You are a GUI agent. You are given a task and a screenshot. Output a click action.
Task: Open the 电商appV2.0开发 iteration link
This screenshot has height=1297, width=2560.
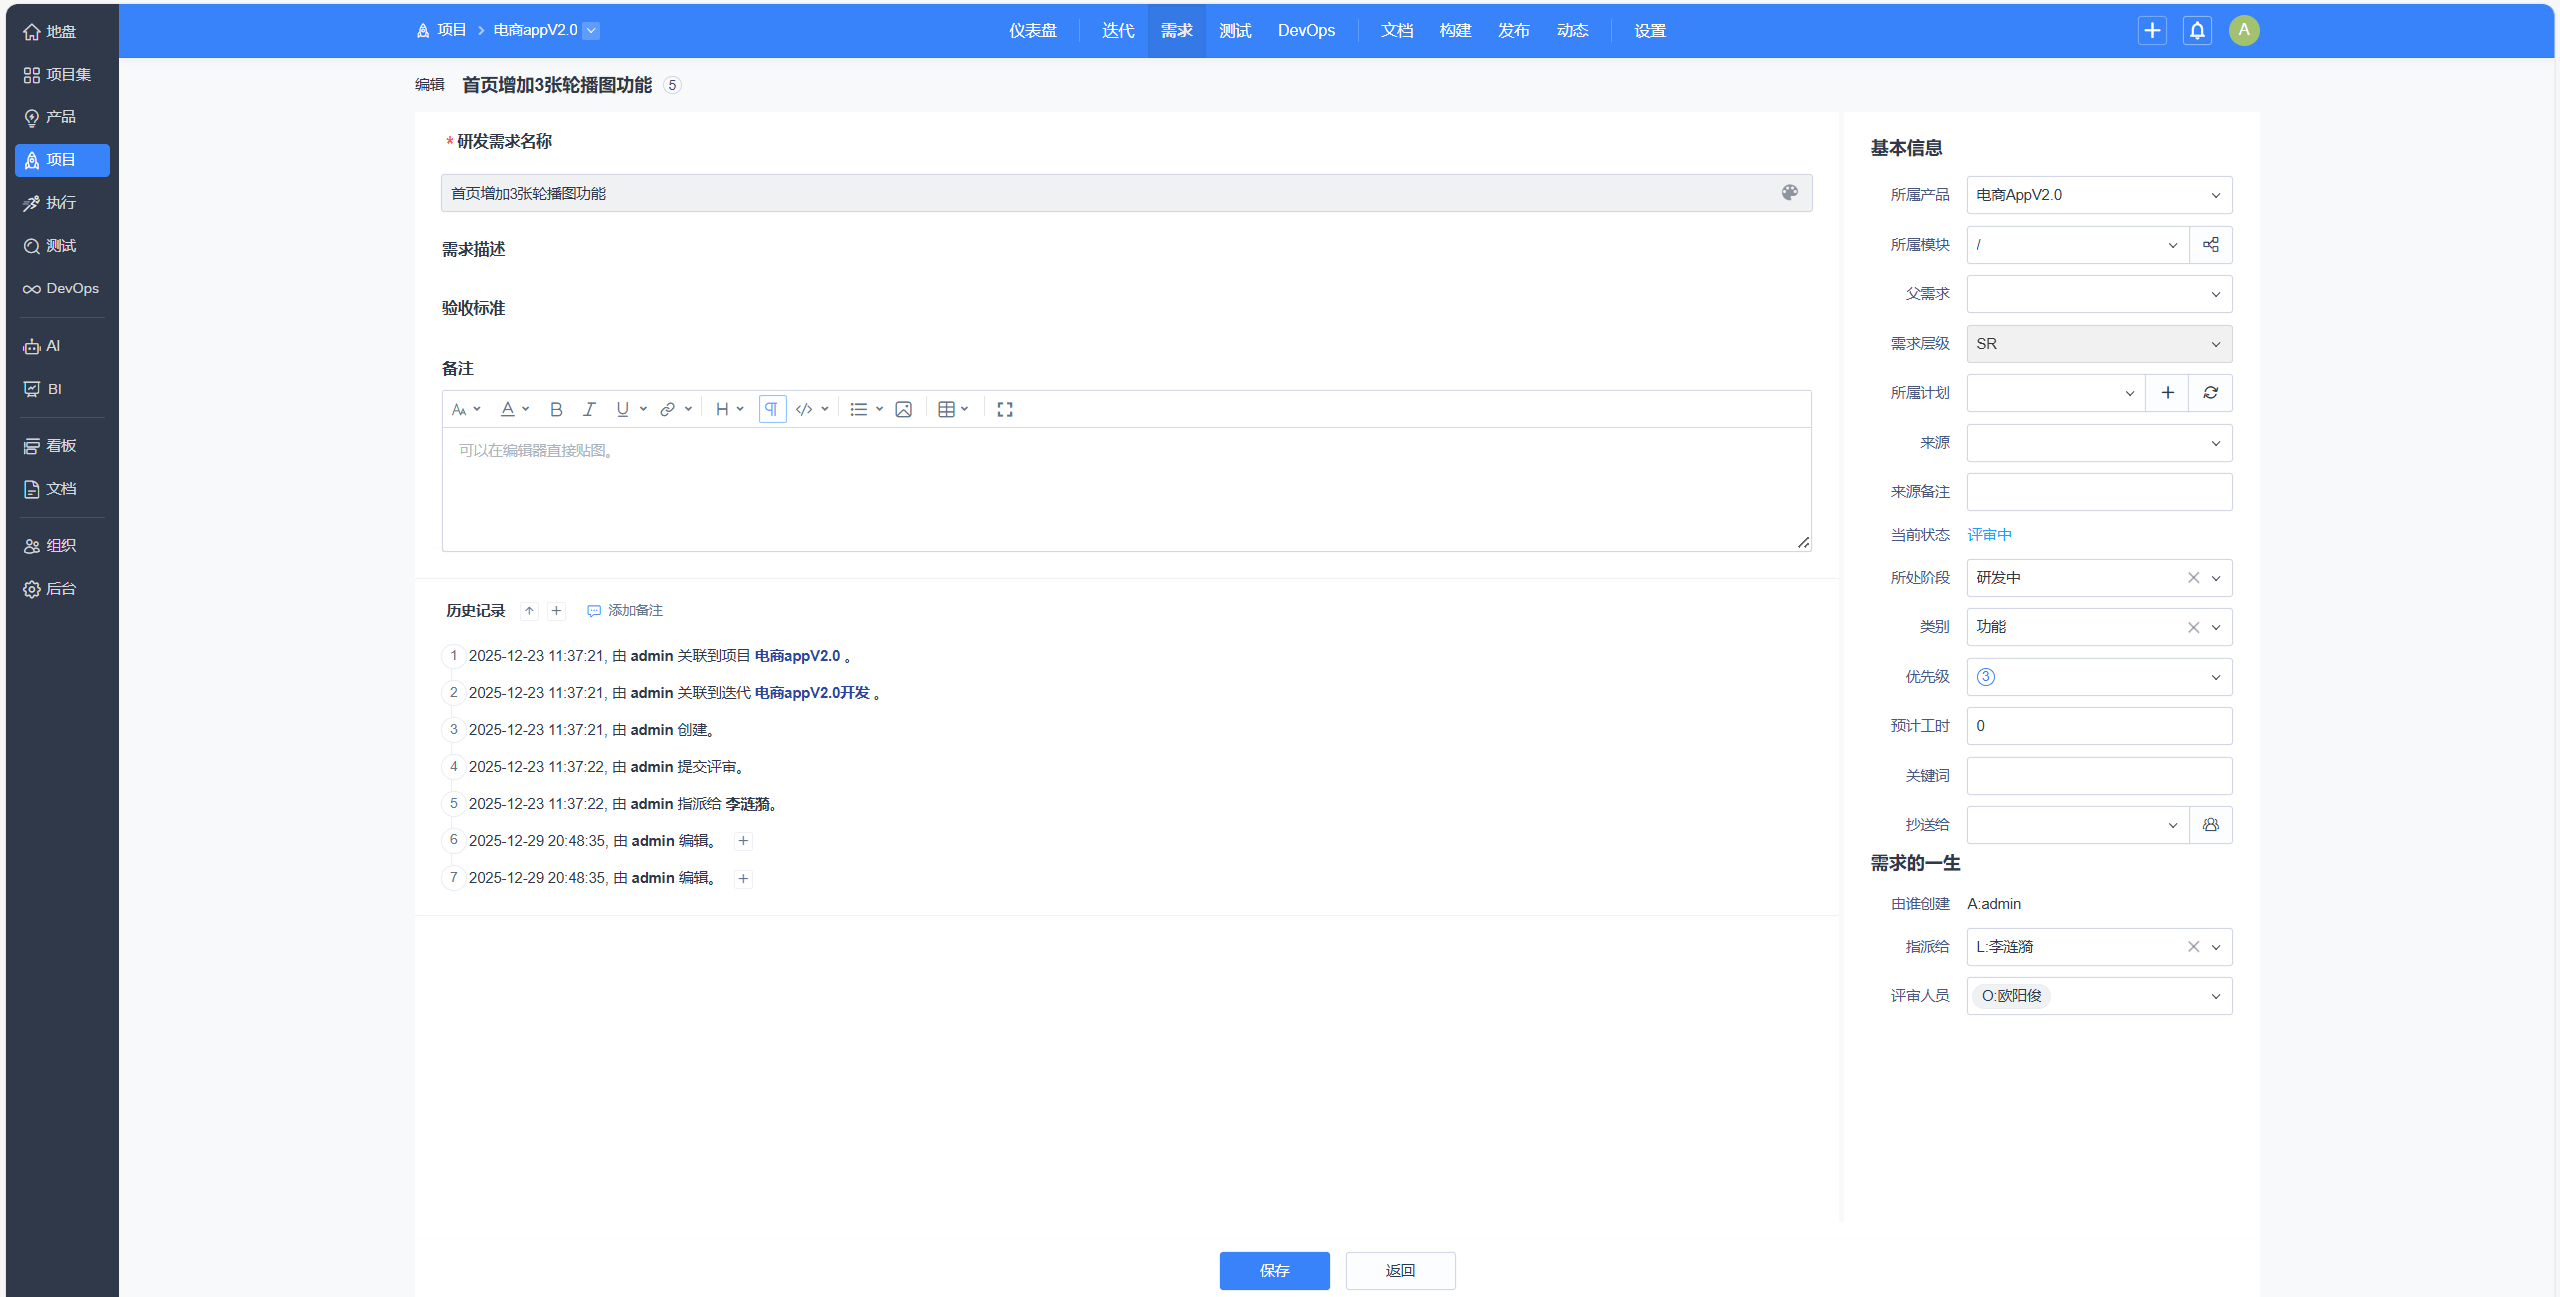[x=811, y=693]
